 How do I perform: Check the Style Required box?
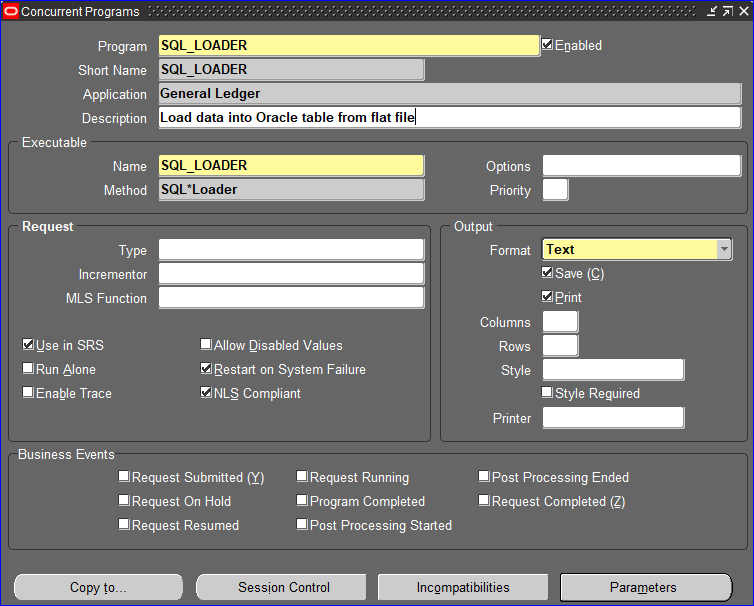click(547, 393)
